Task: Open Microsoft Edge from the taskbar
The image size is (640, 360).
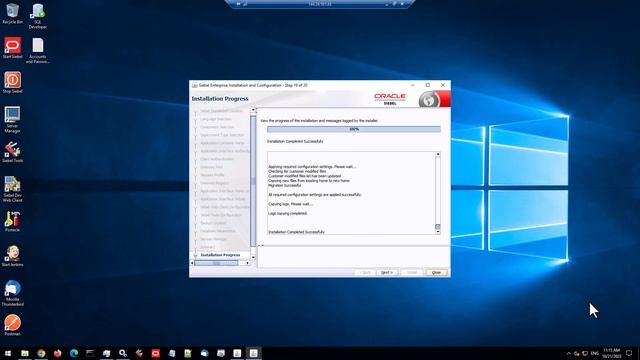Action: coord(74,353)
